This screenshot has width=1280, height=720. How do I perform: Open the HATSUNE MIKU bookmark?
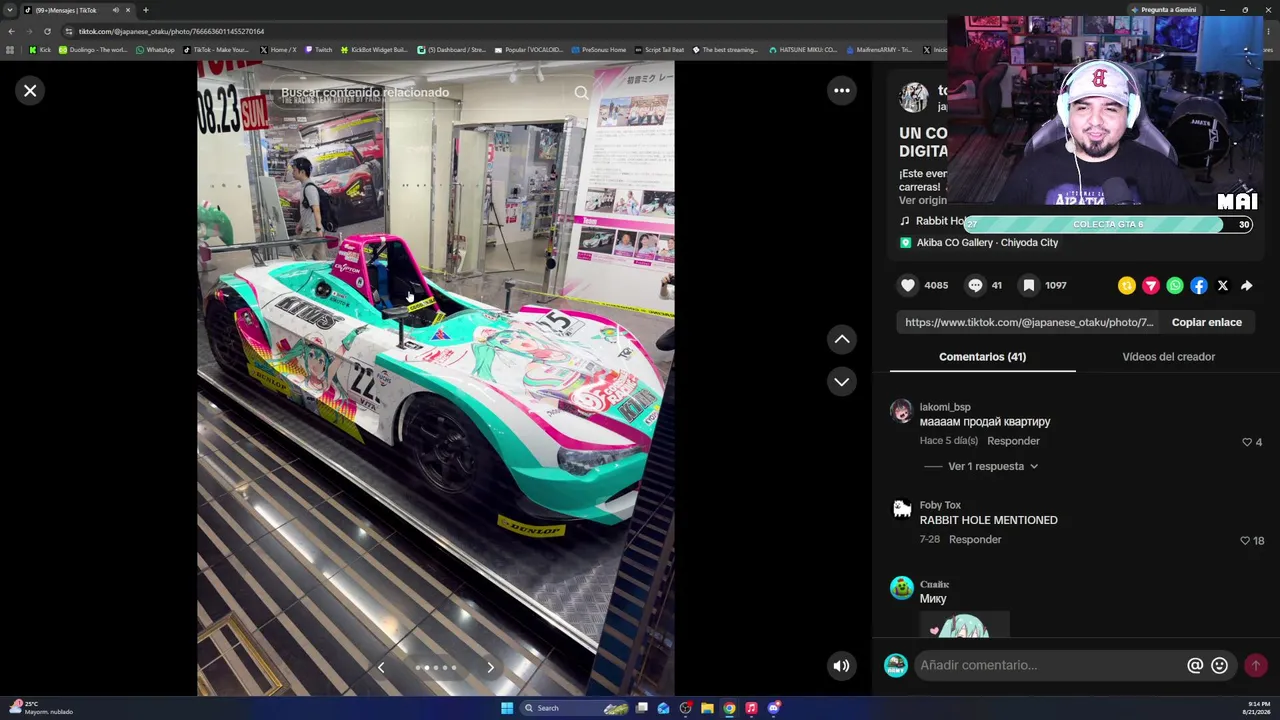point(803,50)
